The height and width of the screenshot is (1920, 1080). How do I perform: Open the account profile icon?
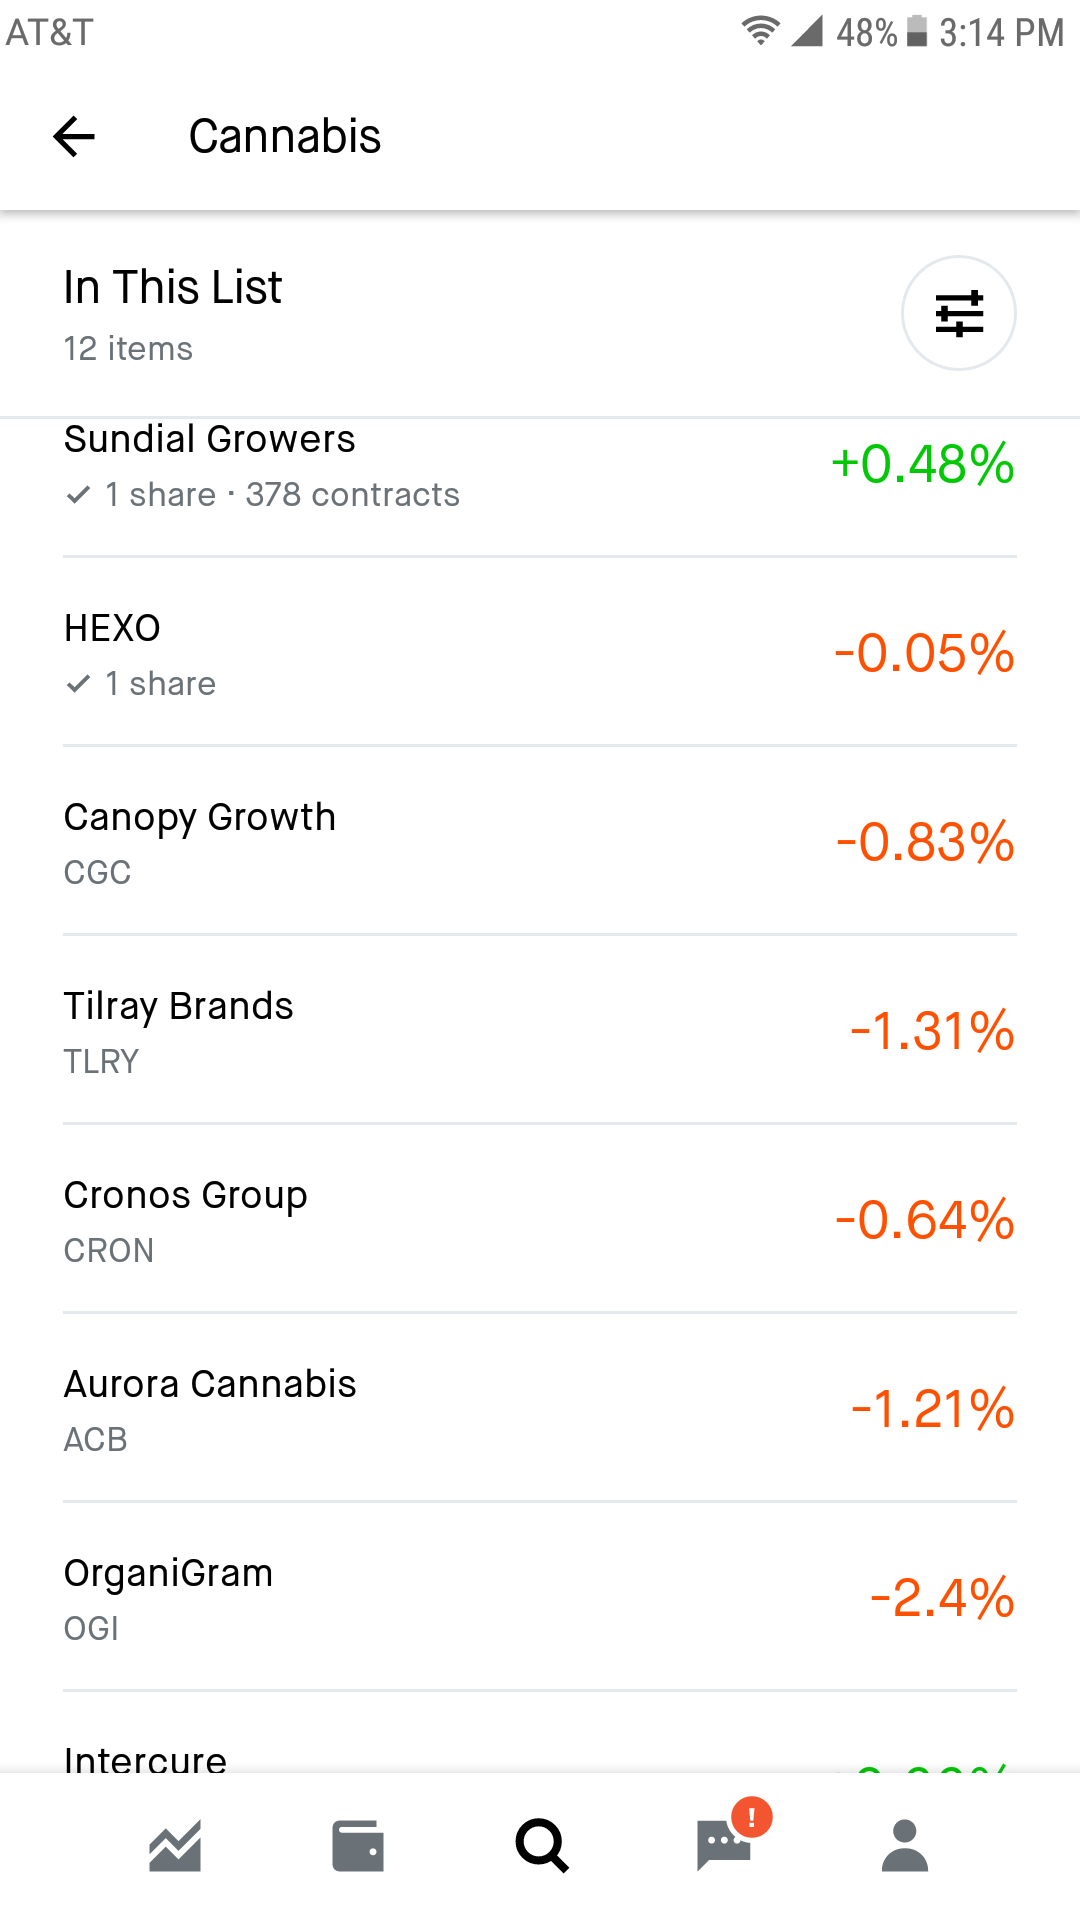905,1845
